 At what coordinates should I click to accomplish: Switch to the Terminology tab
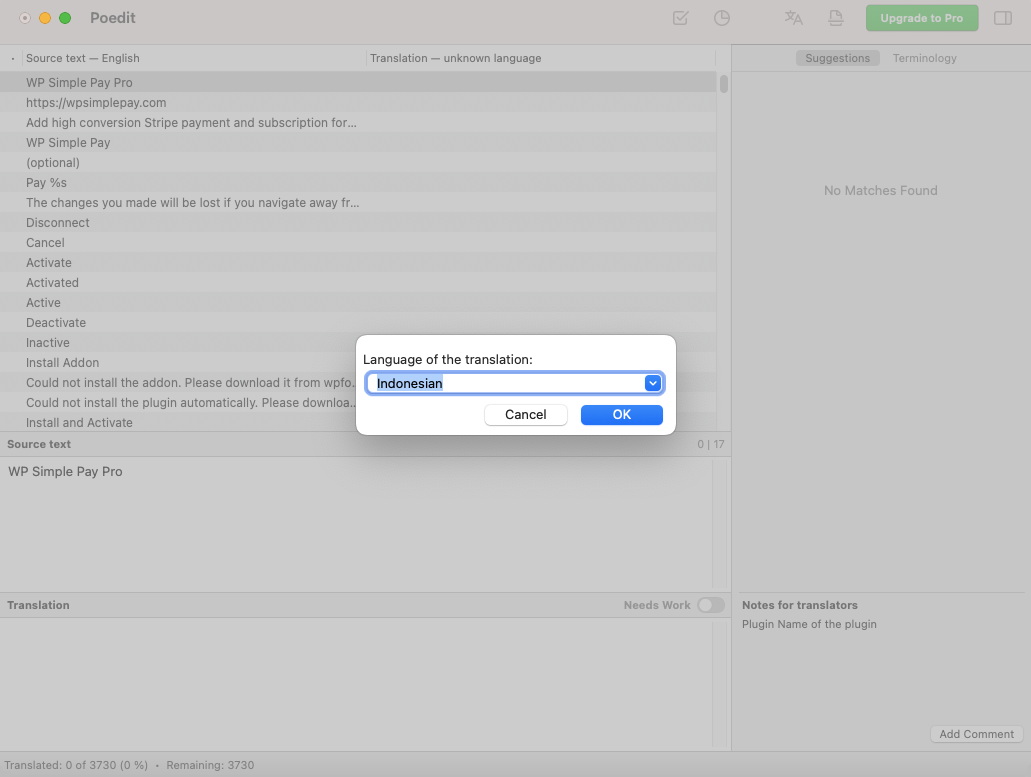click(923, 58)
